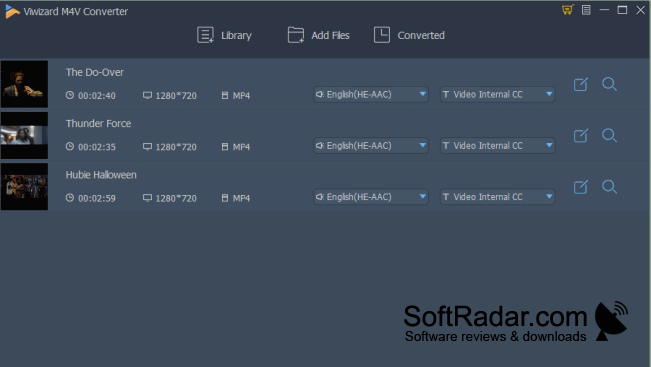
Task: Select the Thunder Force video thumbnail
Action: [24, 135]
